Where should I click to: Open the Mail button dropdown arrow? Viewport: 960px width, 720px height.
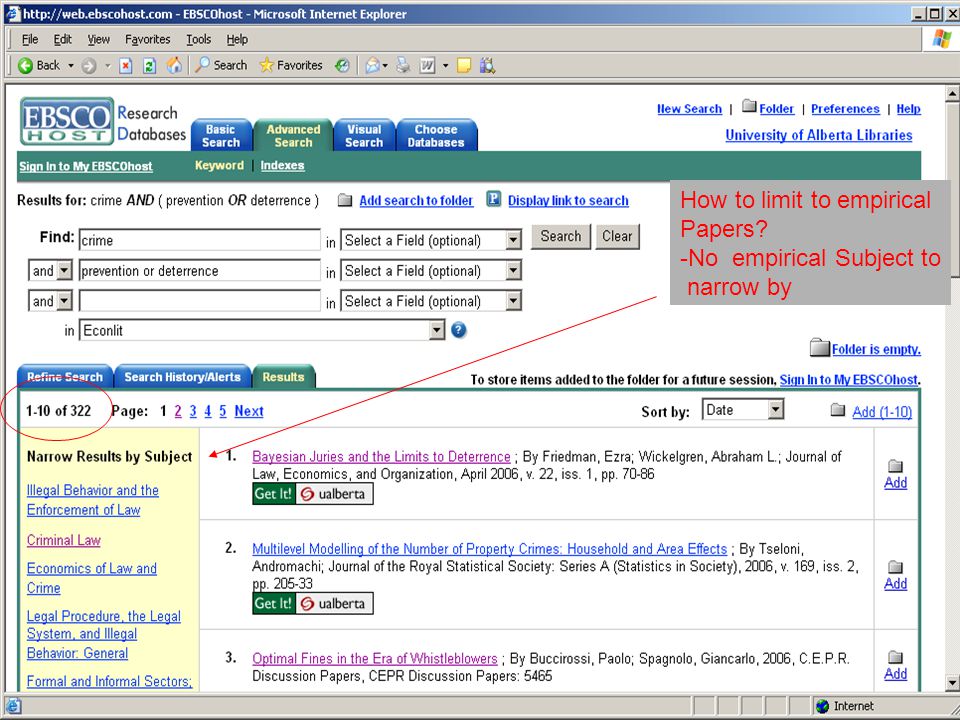coord(384,66)
